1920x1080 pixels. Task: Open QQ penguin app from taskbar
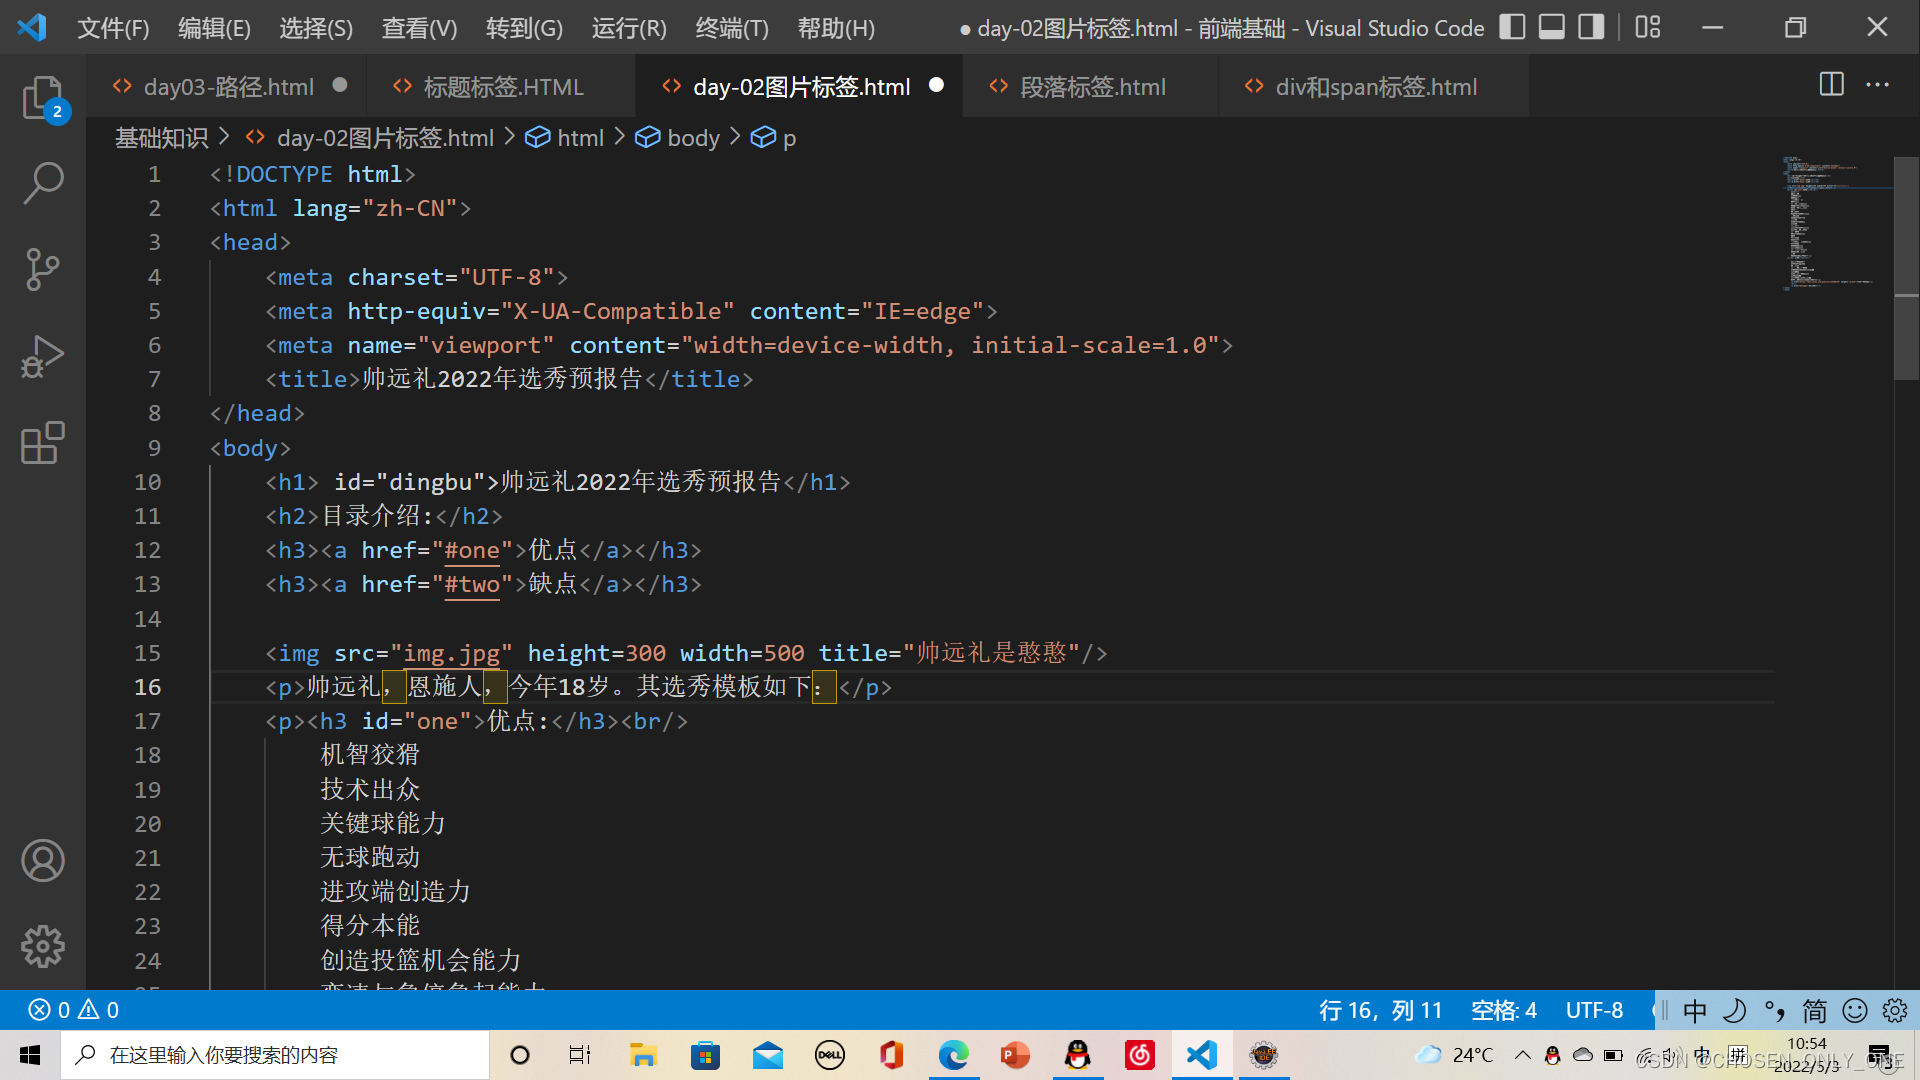[1077, 1055]
